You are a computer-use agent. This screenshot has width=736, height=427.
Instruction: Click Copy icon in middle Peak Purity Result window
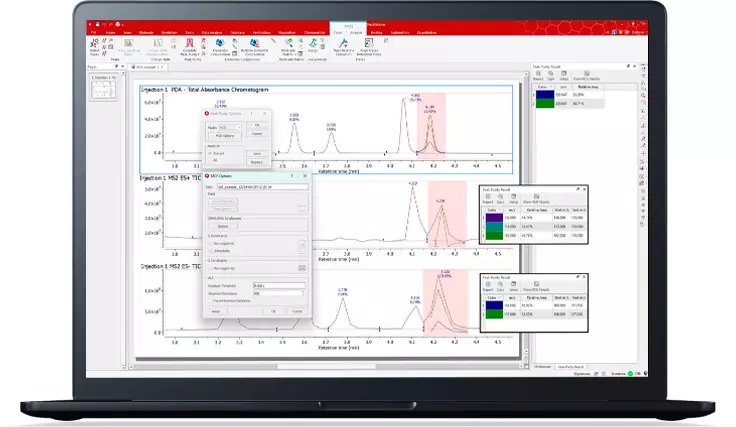500,199
